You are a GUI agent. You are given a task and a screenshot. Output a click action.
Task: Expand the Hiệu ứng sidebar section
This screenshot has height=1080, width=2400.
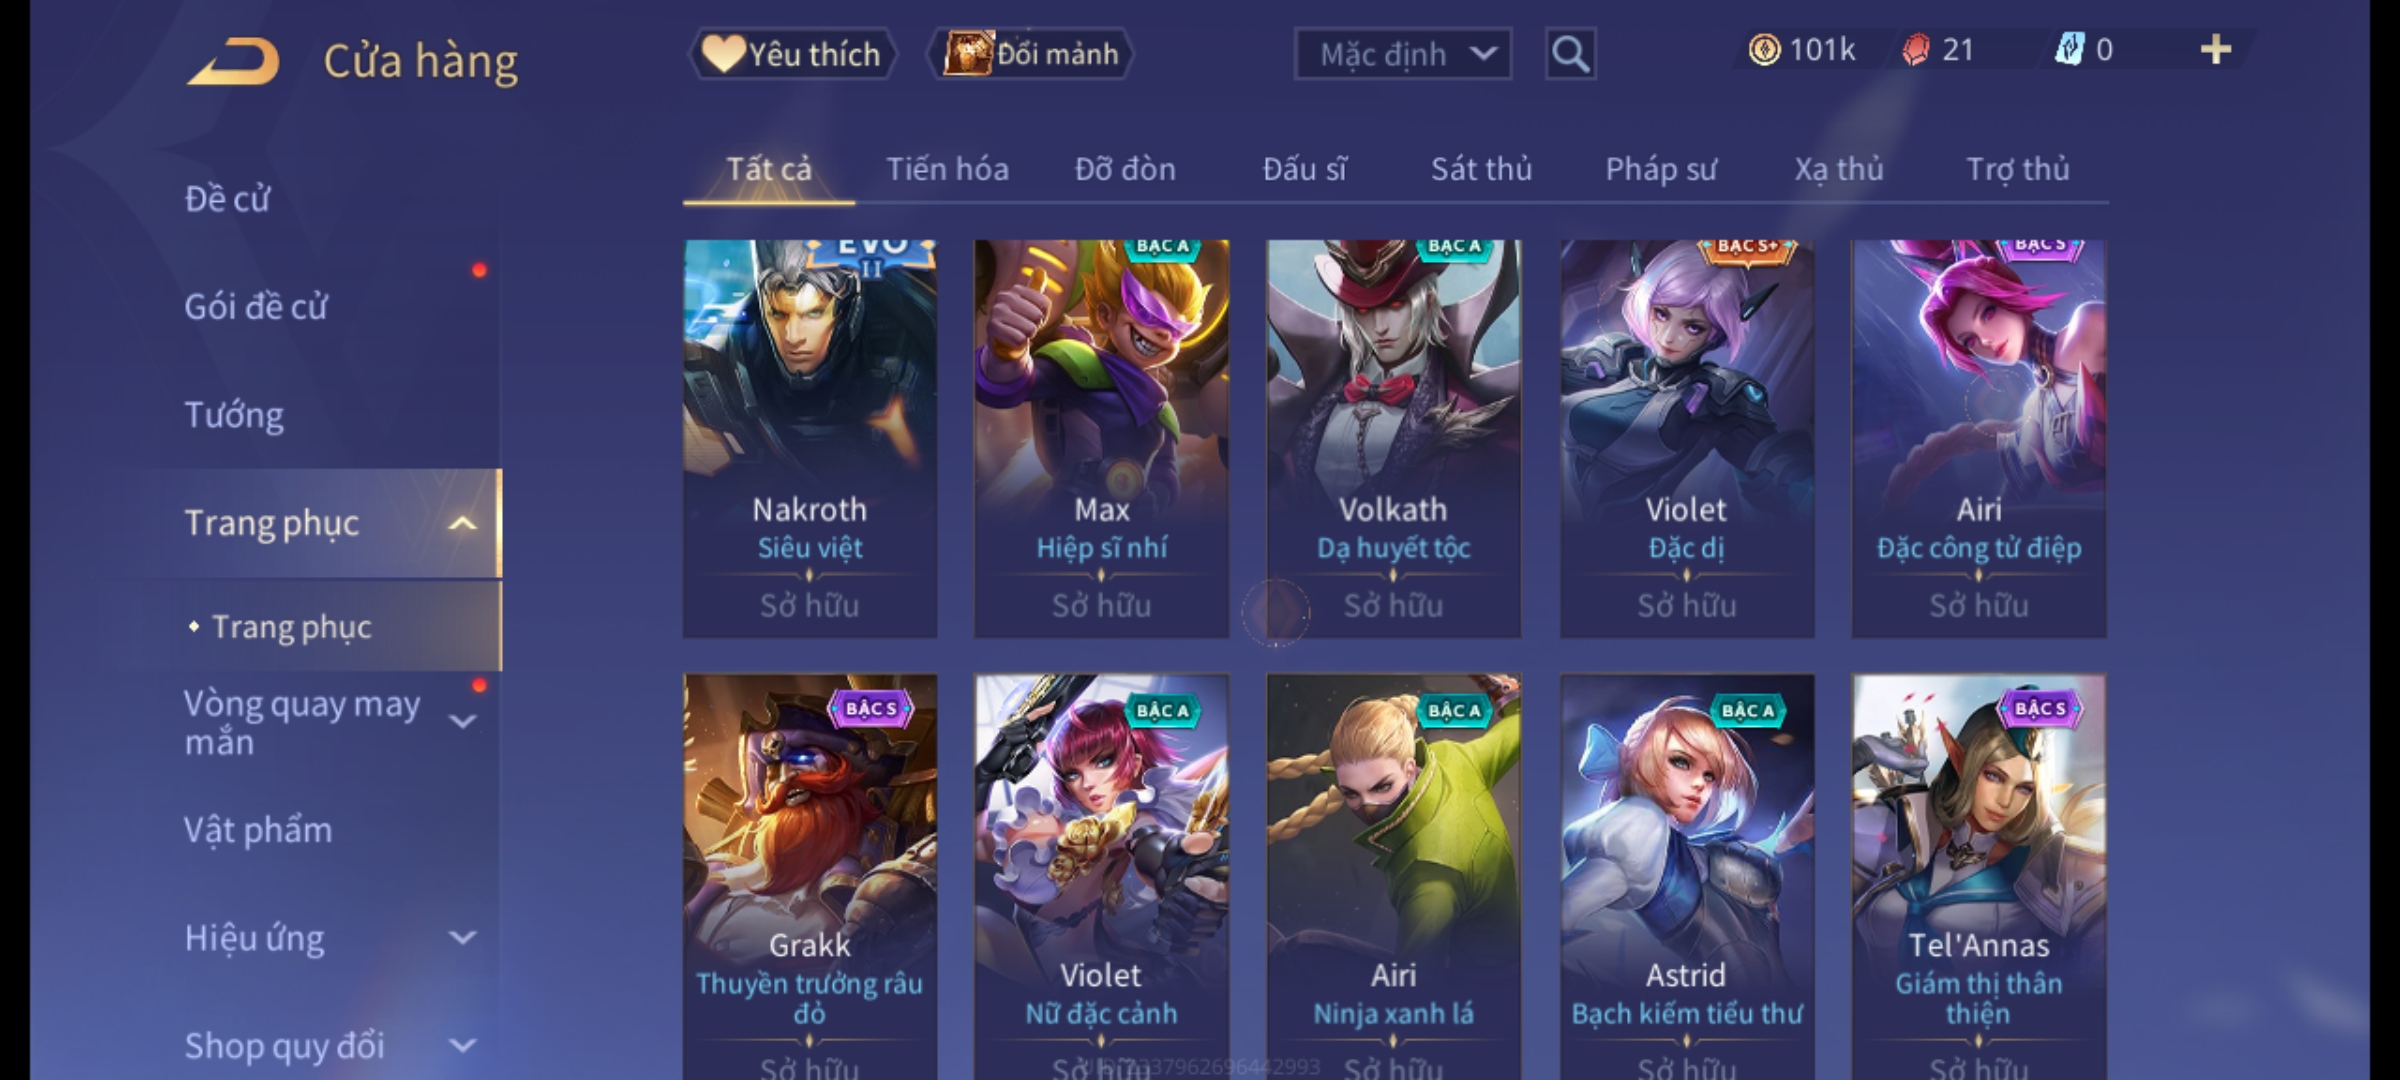(462, 938)
